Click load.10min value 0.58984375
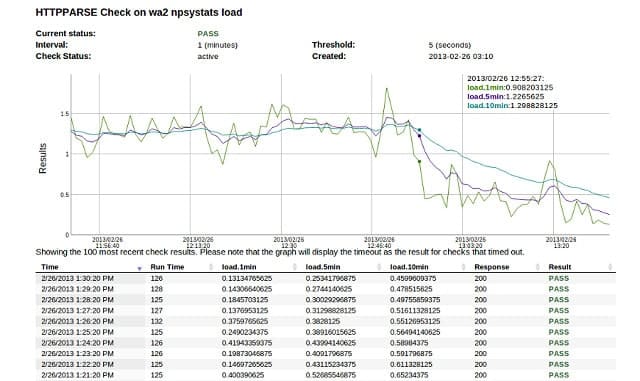The width and height of the screenshot is (640, 381). click(x=409, y=343)
